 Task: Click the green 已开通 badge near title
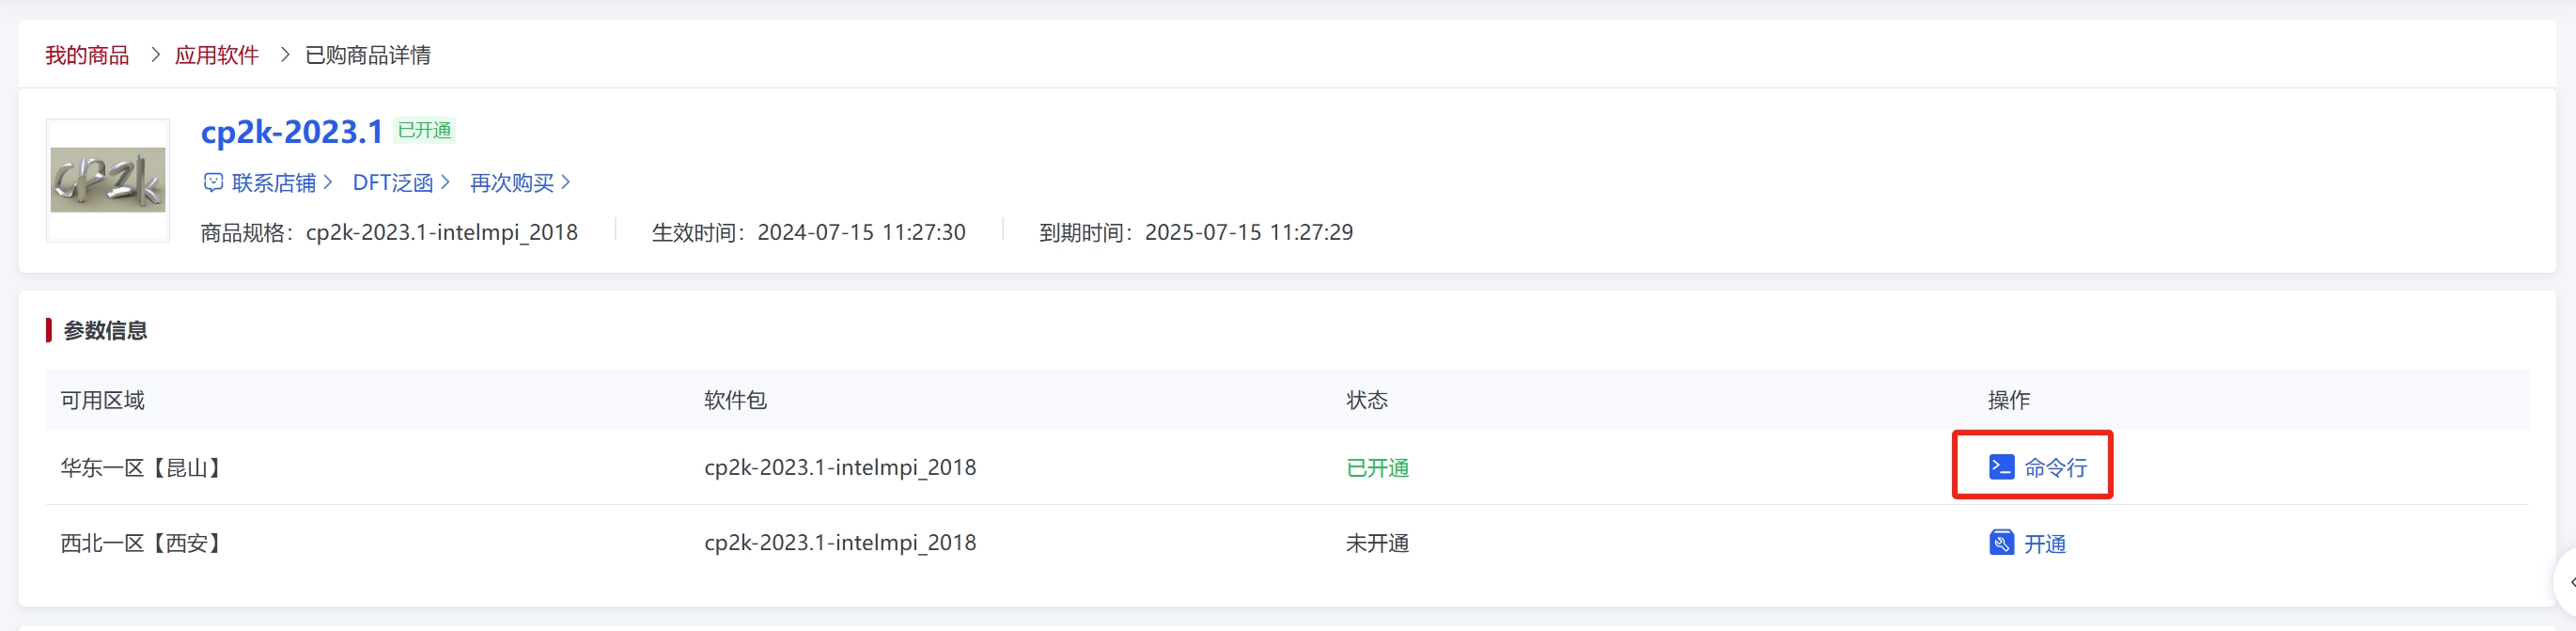coord(424,131)
